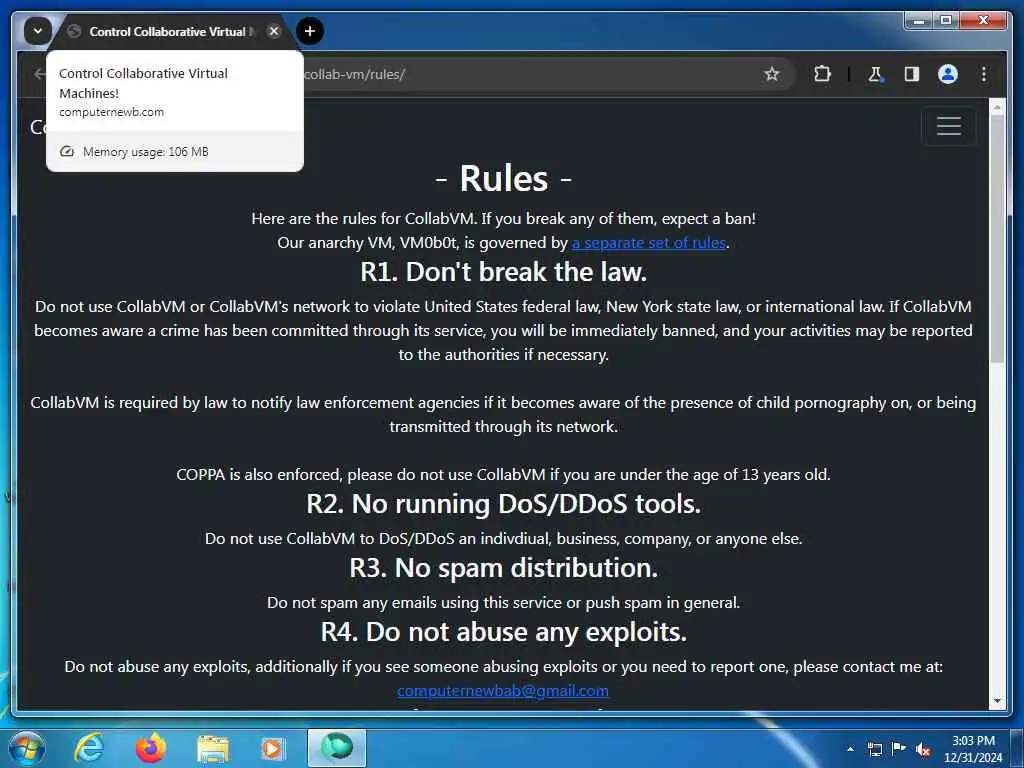This screenshot has height=768, width=1024.
Task: Open the network tray icon
Action: click(875, 749)
